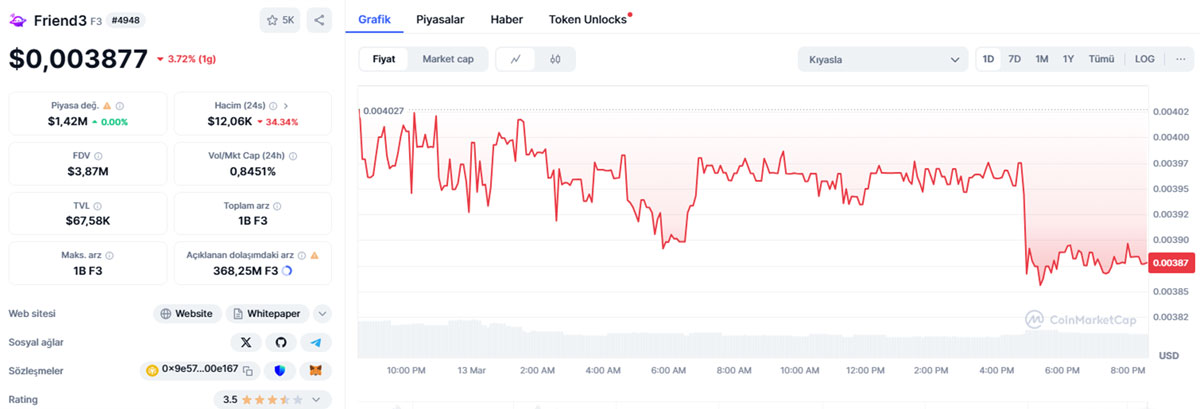Viewport: 1200px width, 409px height.
Task: Show info icon beside TVL
Action: pos(97,205)
